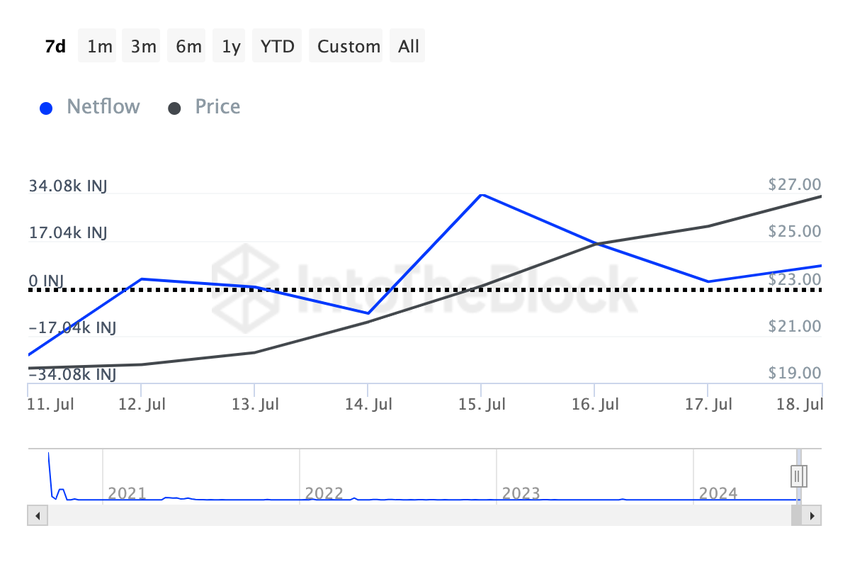Click the Netflow dip at 14 Jul
This screenshot has width=850, height=567.
coord(368,313)
